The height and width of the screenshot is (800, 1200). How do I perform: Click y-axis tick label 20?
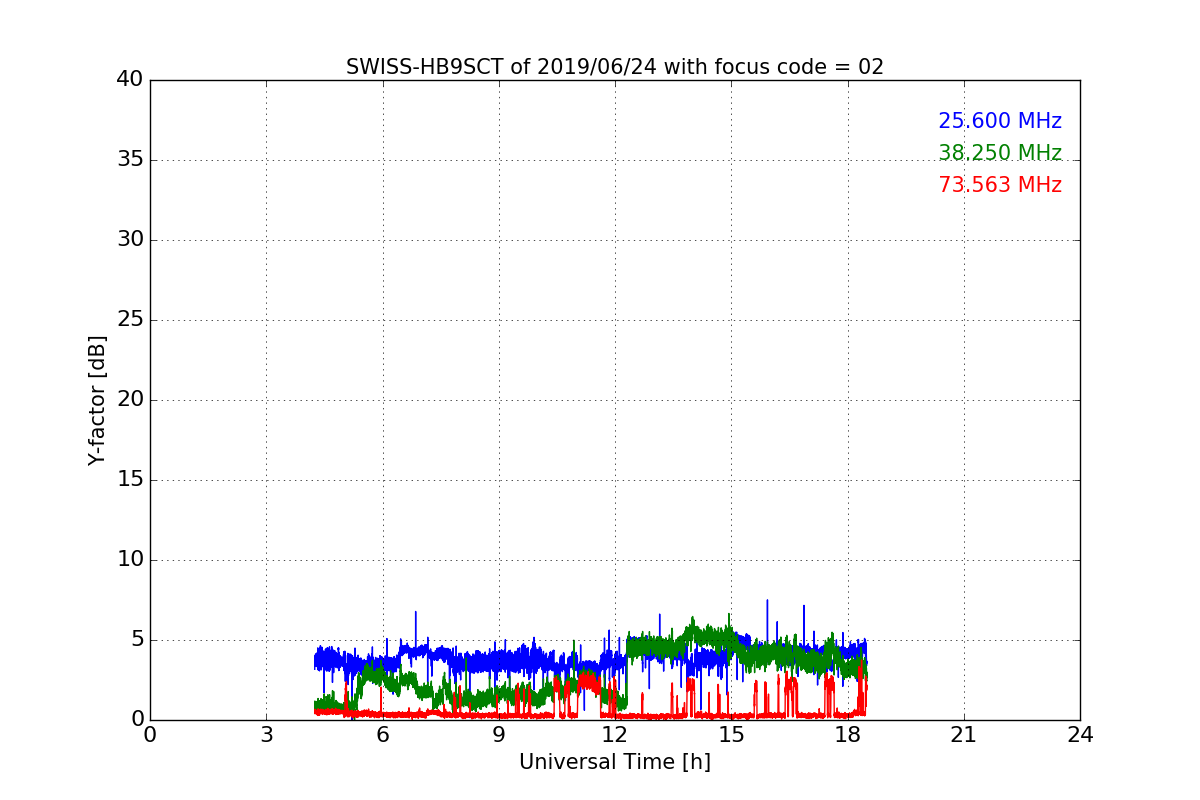coord(130,400)
